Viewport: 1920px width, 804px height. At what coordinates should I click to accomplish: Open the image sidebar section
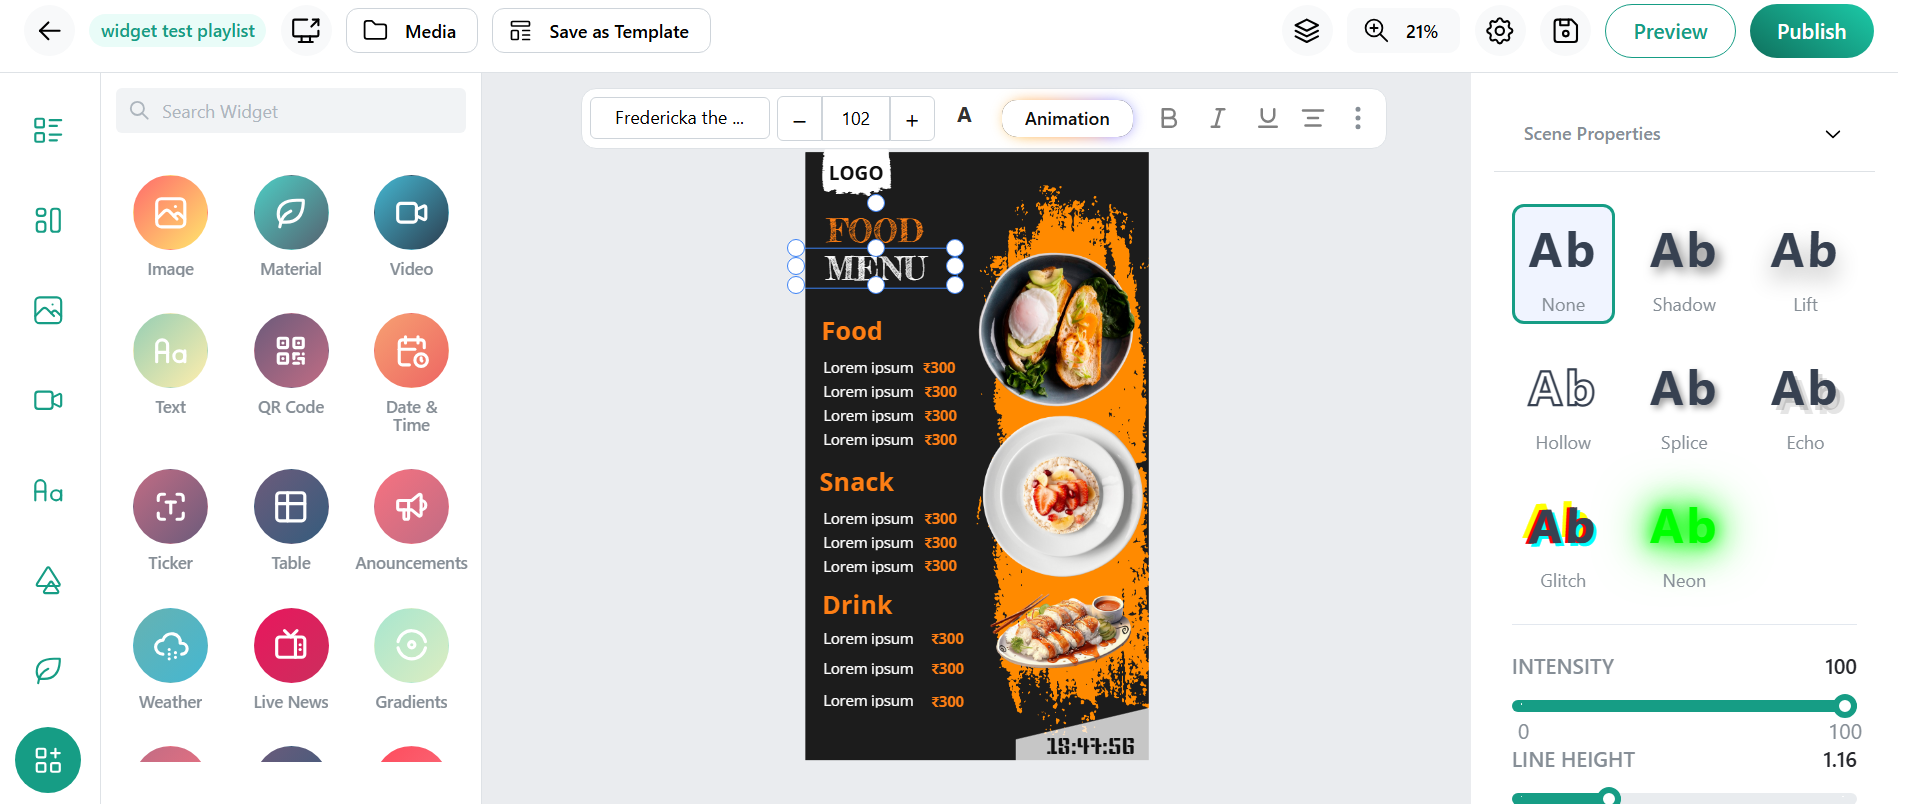pos(48,310)
